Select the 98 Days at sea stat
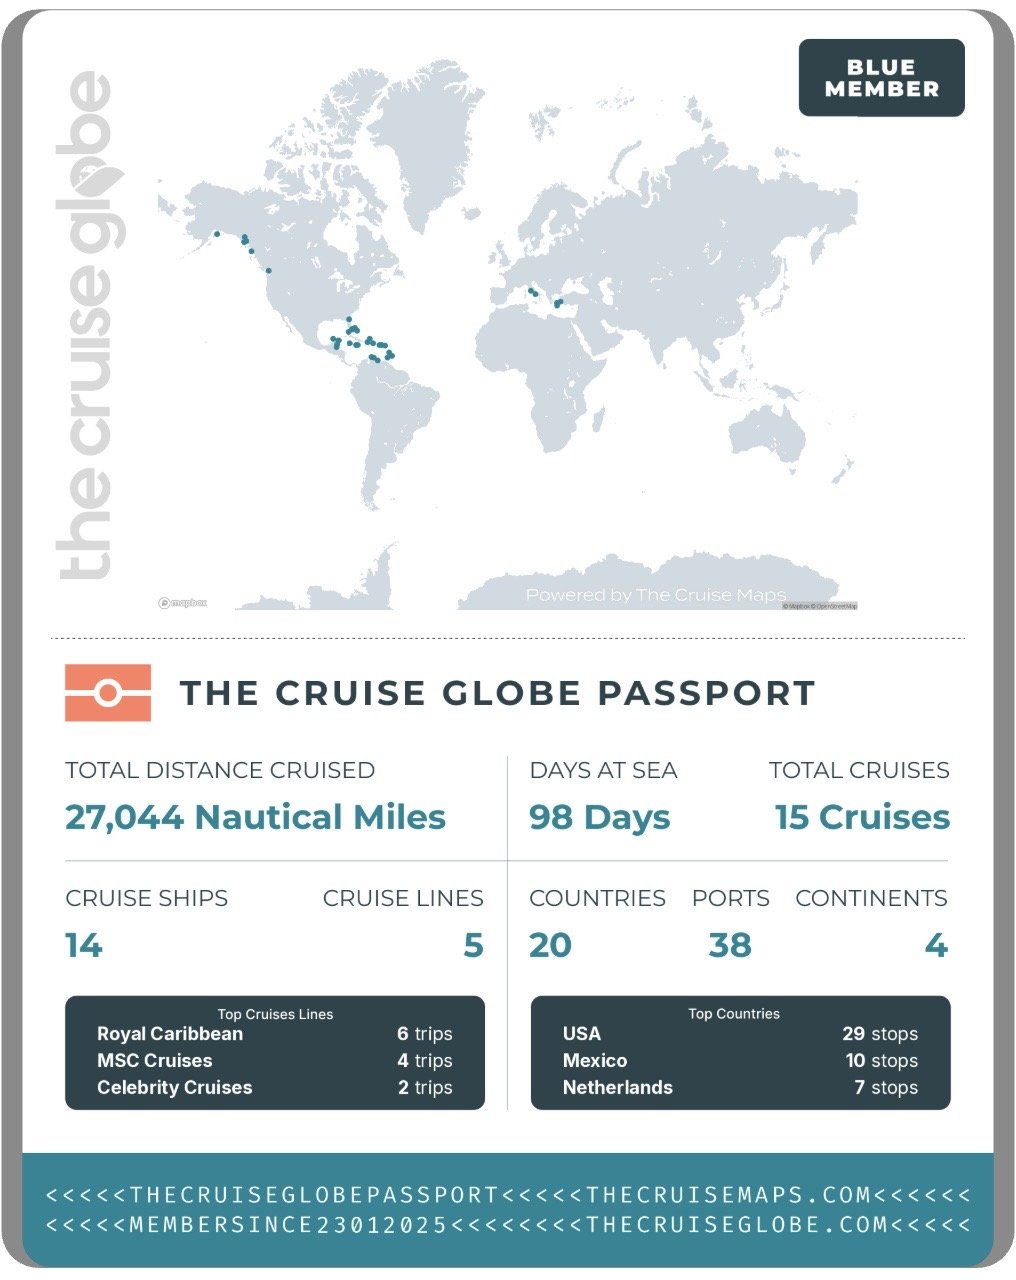This screenshot has width=1016, height=1280. pos(599,817)
